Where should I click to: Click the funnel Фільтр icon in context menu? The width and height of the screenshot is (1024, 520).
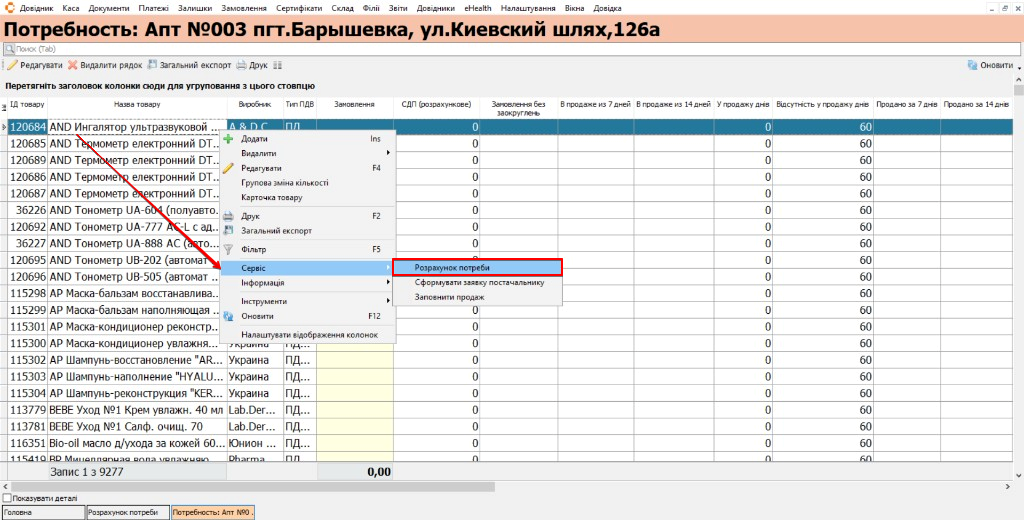coord(228,250)
